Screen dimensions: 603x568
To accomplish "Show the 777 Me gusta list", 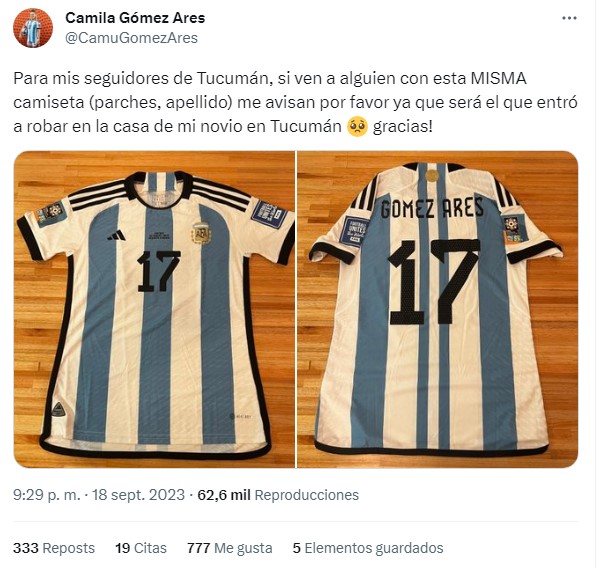I will [x=230, y=548].
